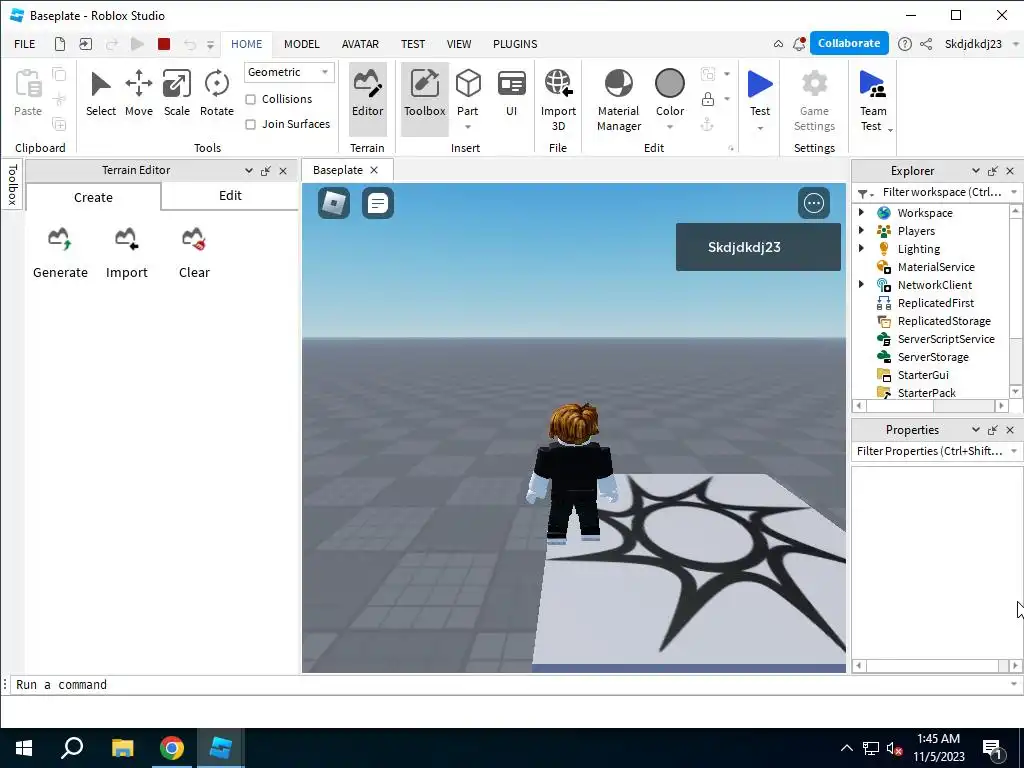Click the notifications bell icon
The height and width of the screenshot is (768, 1024).
tap(799, 44)
